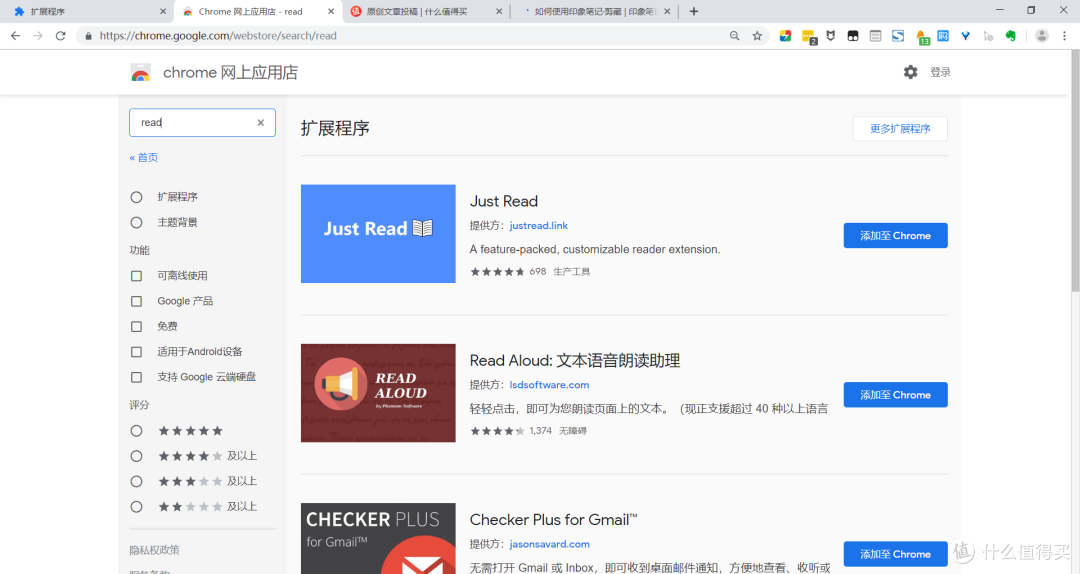Select three stars 及以上 rating filter
Viewport: 1080px width, 574px height.
click(x=136, y=482)
